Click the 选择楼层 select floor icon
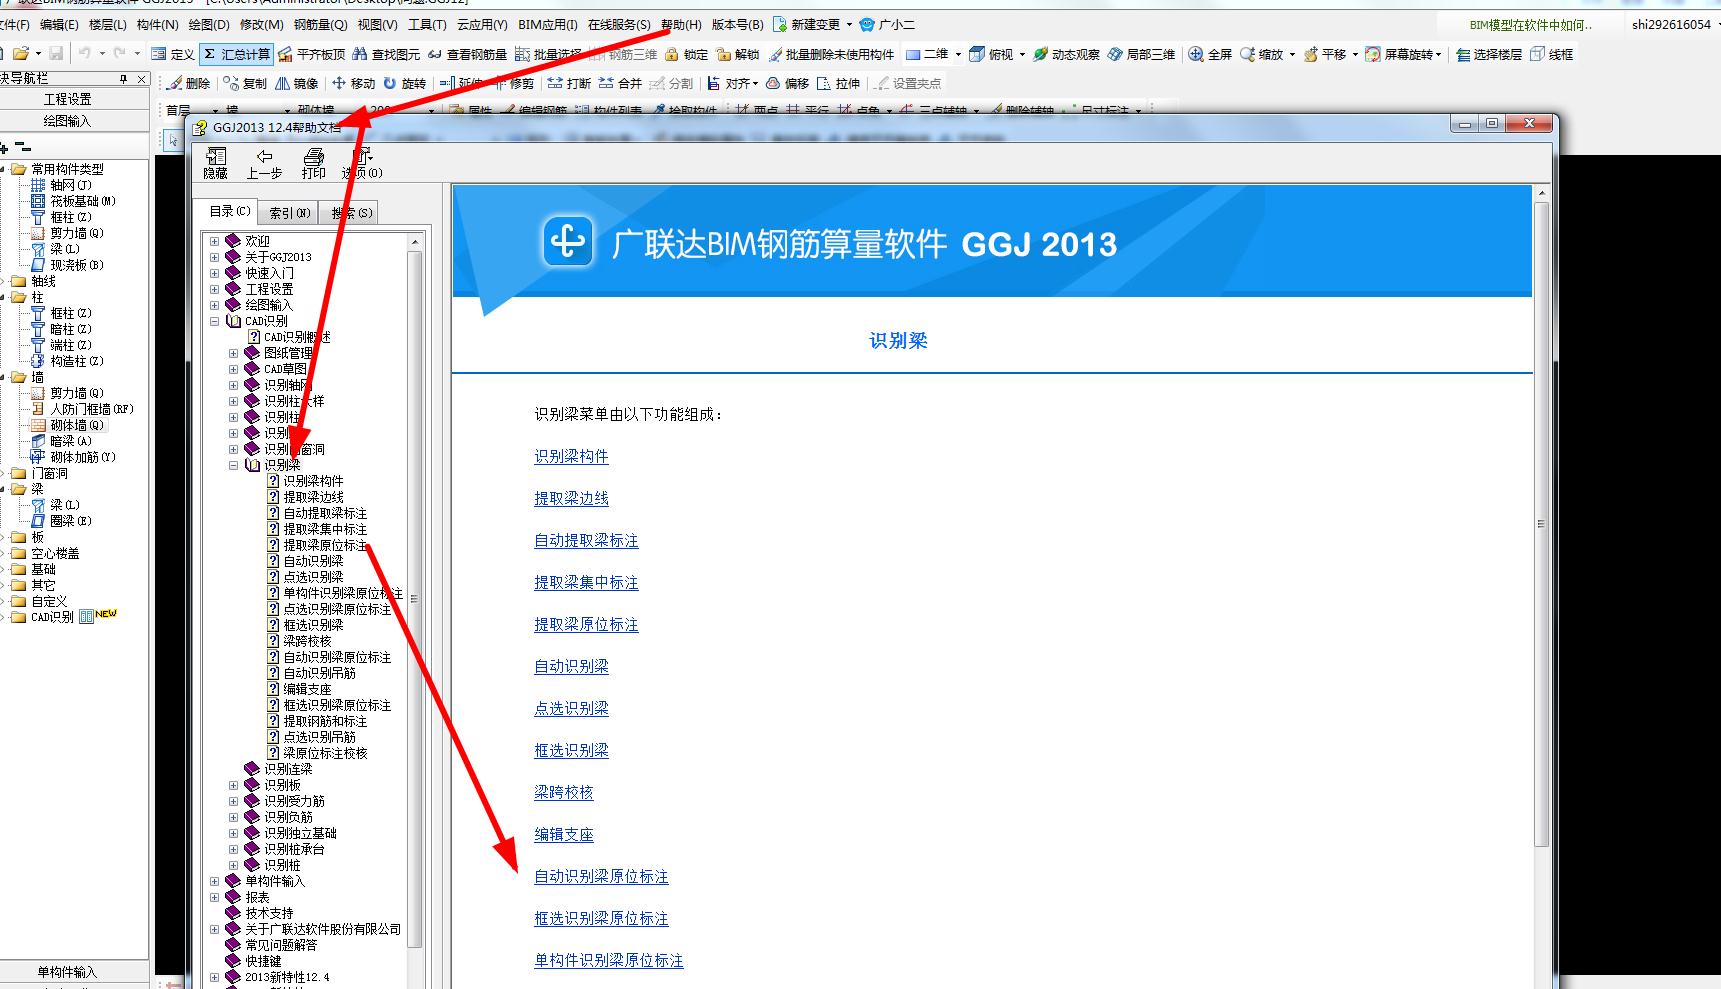The width and height of the screenshot is (1721, 989). pyautogui.click(x=1463, y=54)
